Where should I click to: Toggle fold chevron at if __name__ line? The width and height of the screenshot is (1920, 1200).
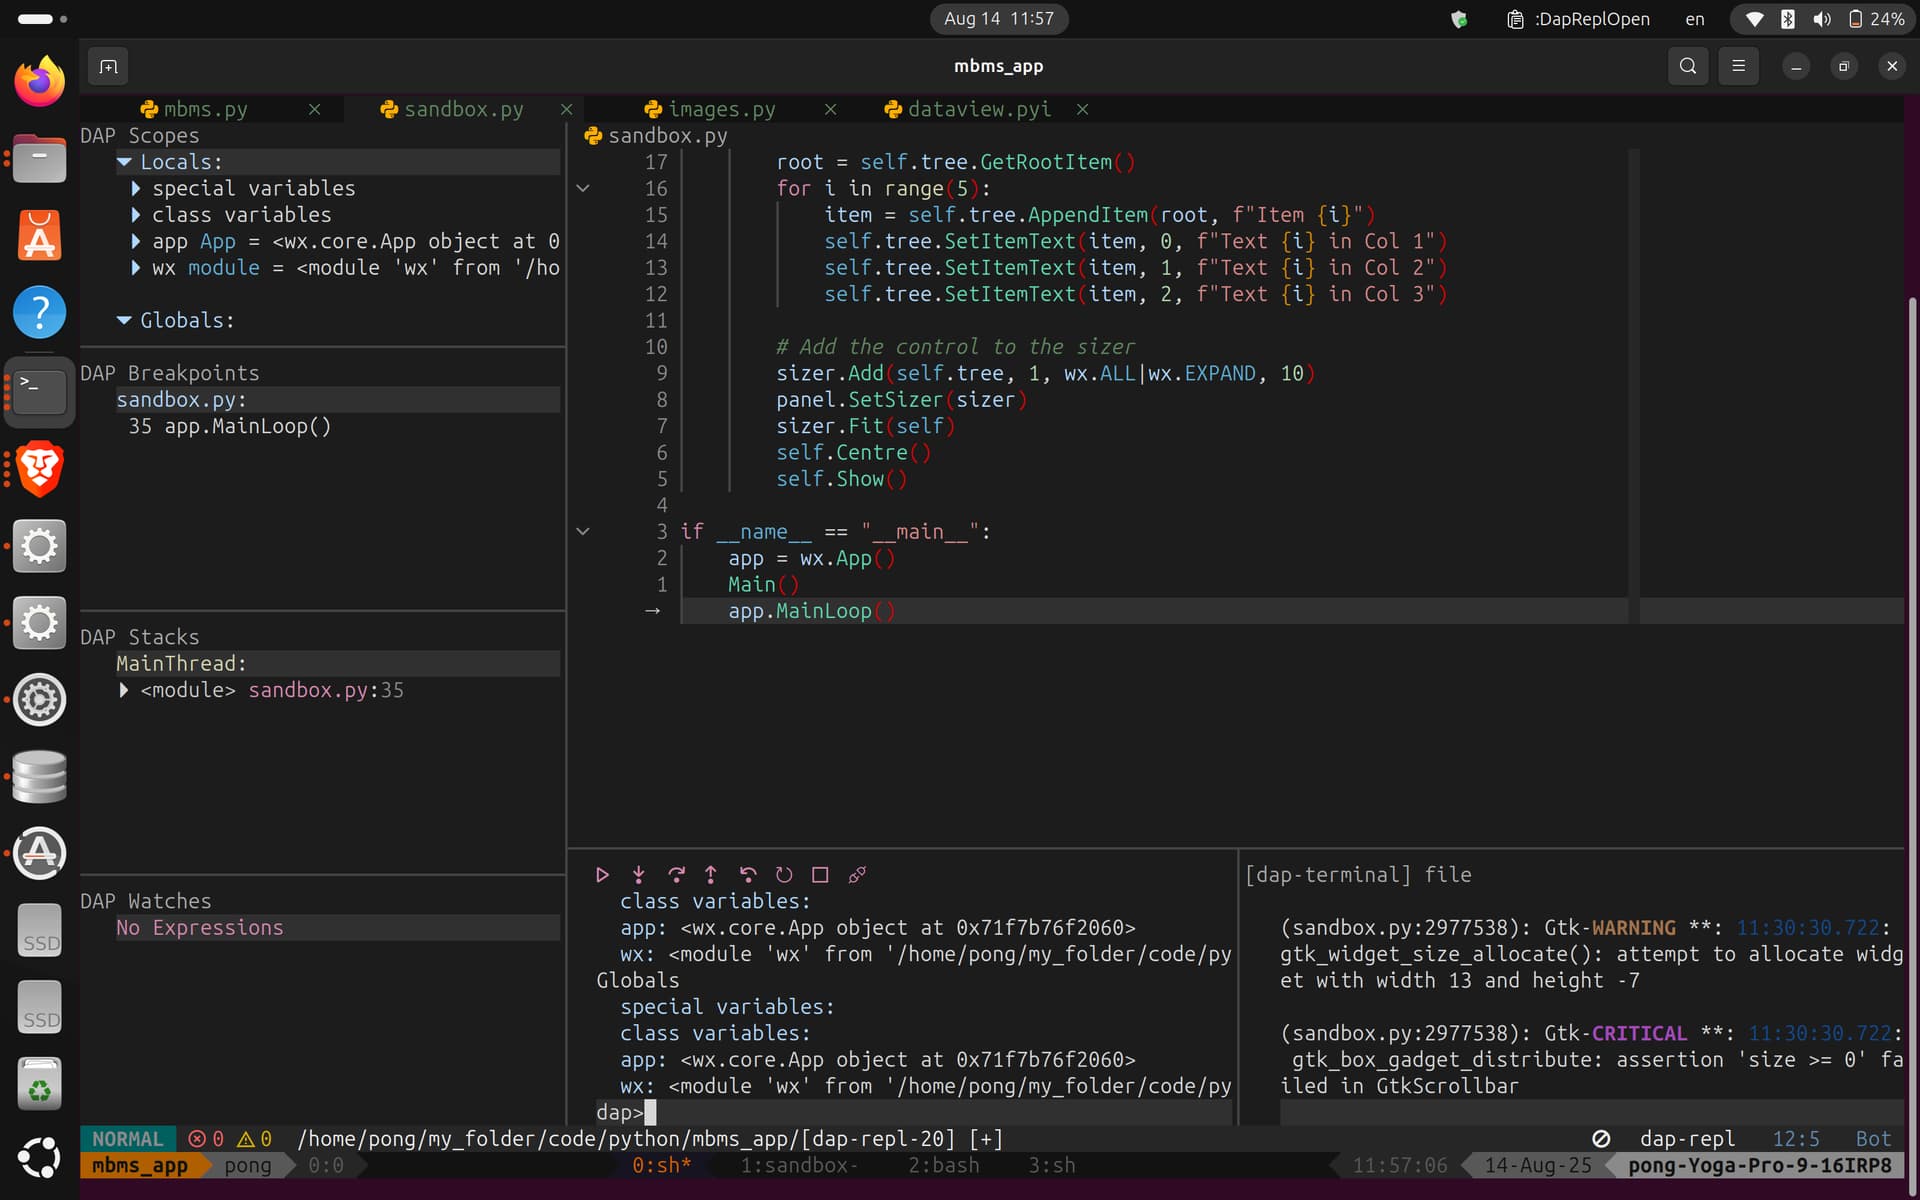[x=583, y=532]
